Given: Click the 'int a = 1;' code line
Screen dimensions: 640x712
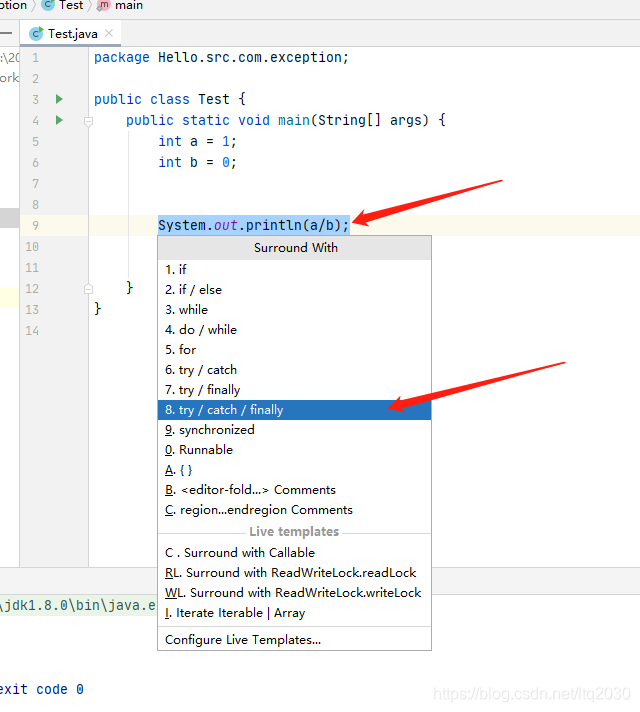Looking at the screenshot, I should (x=197, y=141).
